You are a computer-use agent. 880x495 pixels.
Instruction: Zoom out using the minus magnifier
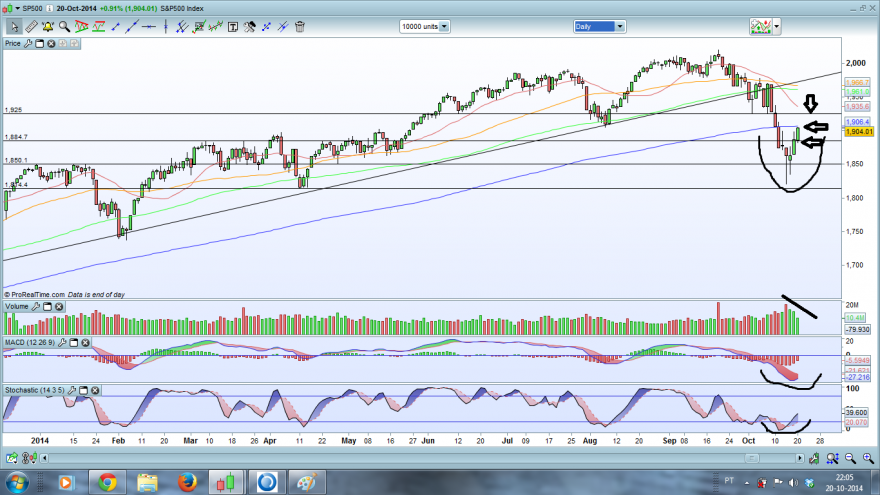(850, 459)
